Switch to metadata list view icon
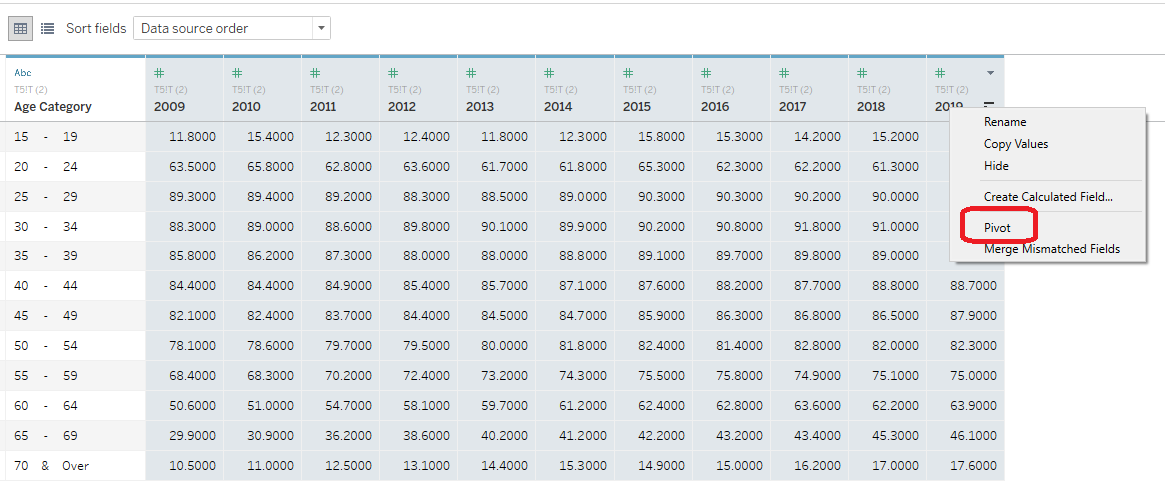 47,29
